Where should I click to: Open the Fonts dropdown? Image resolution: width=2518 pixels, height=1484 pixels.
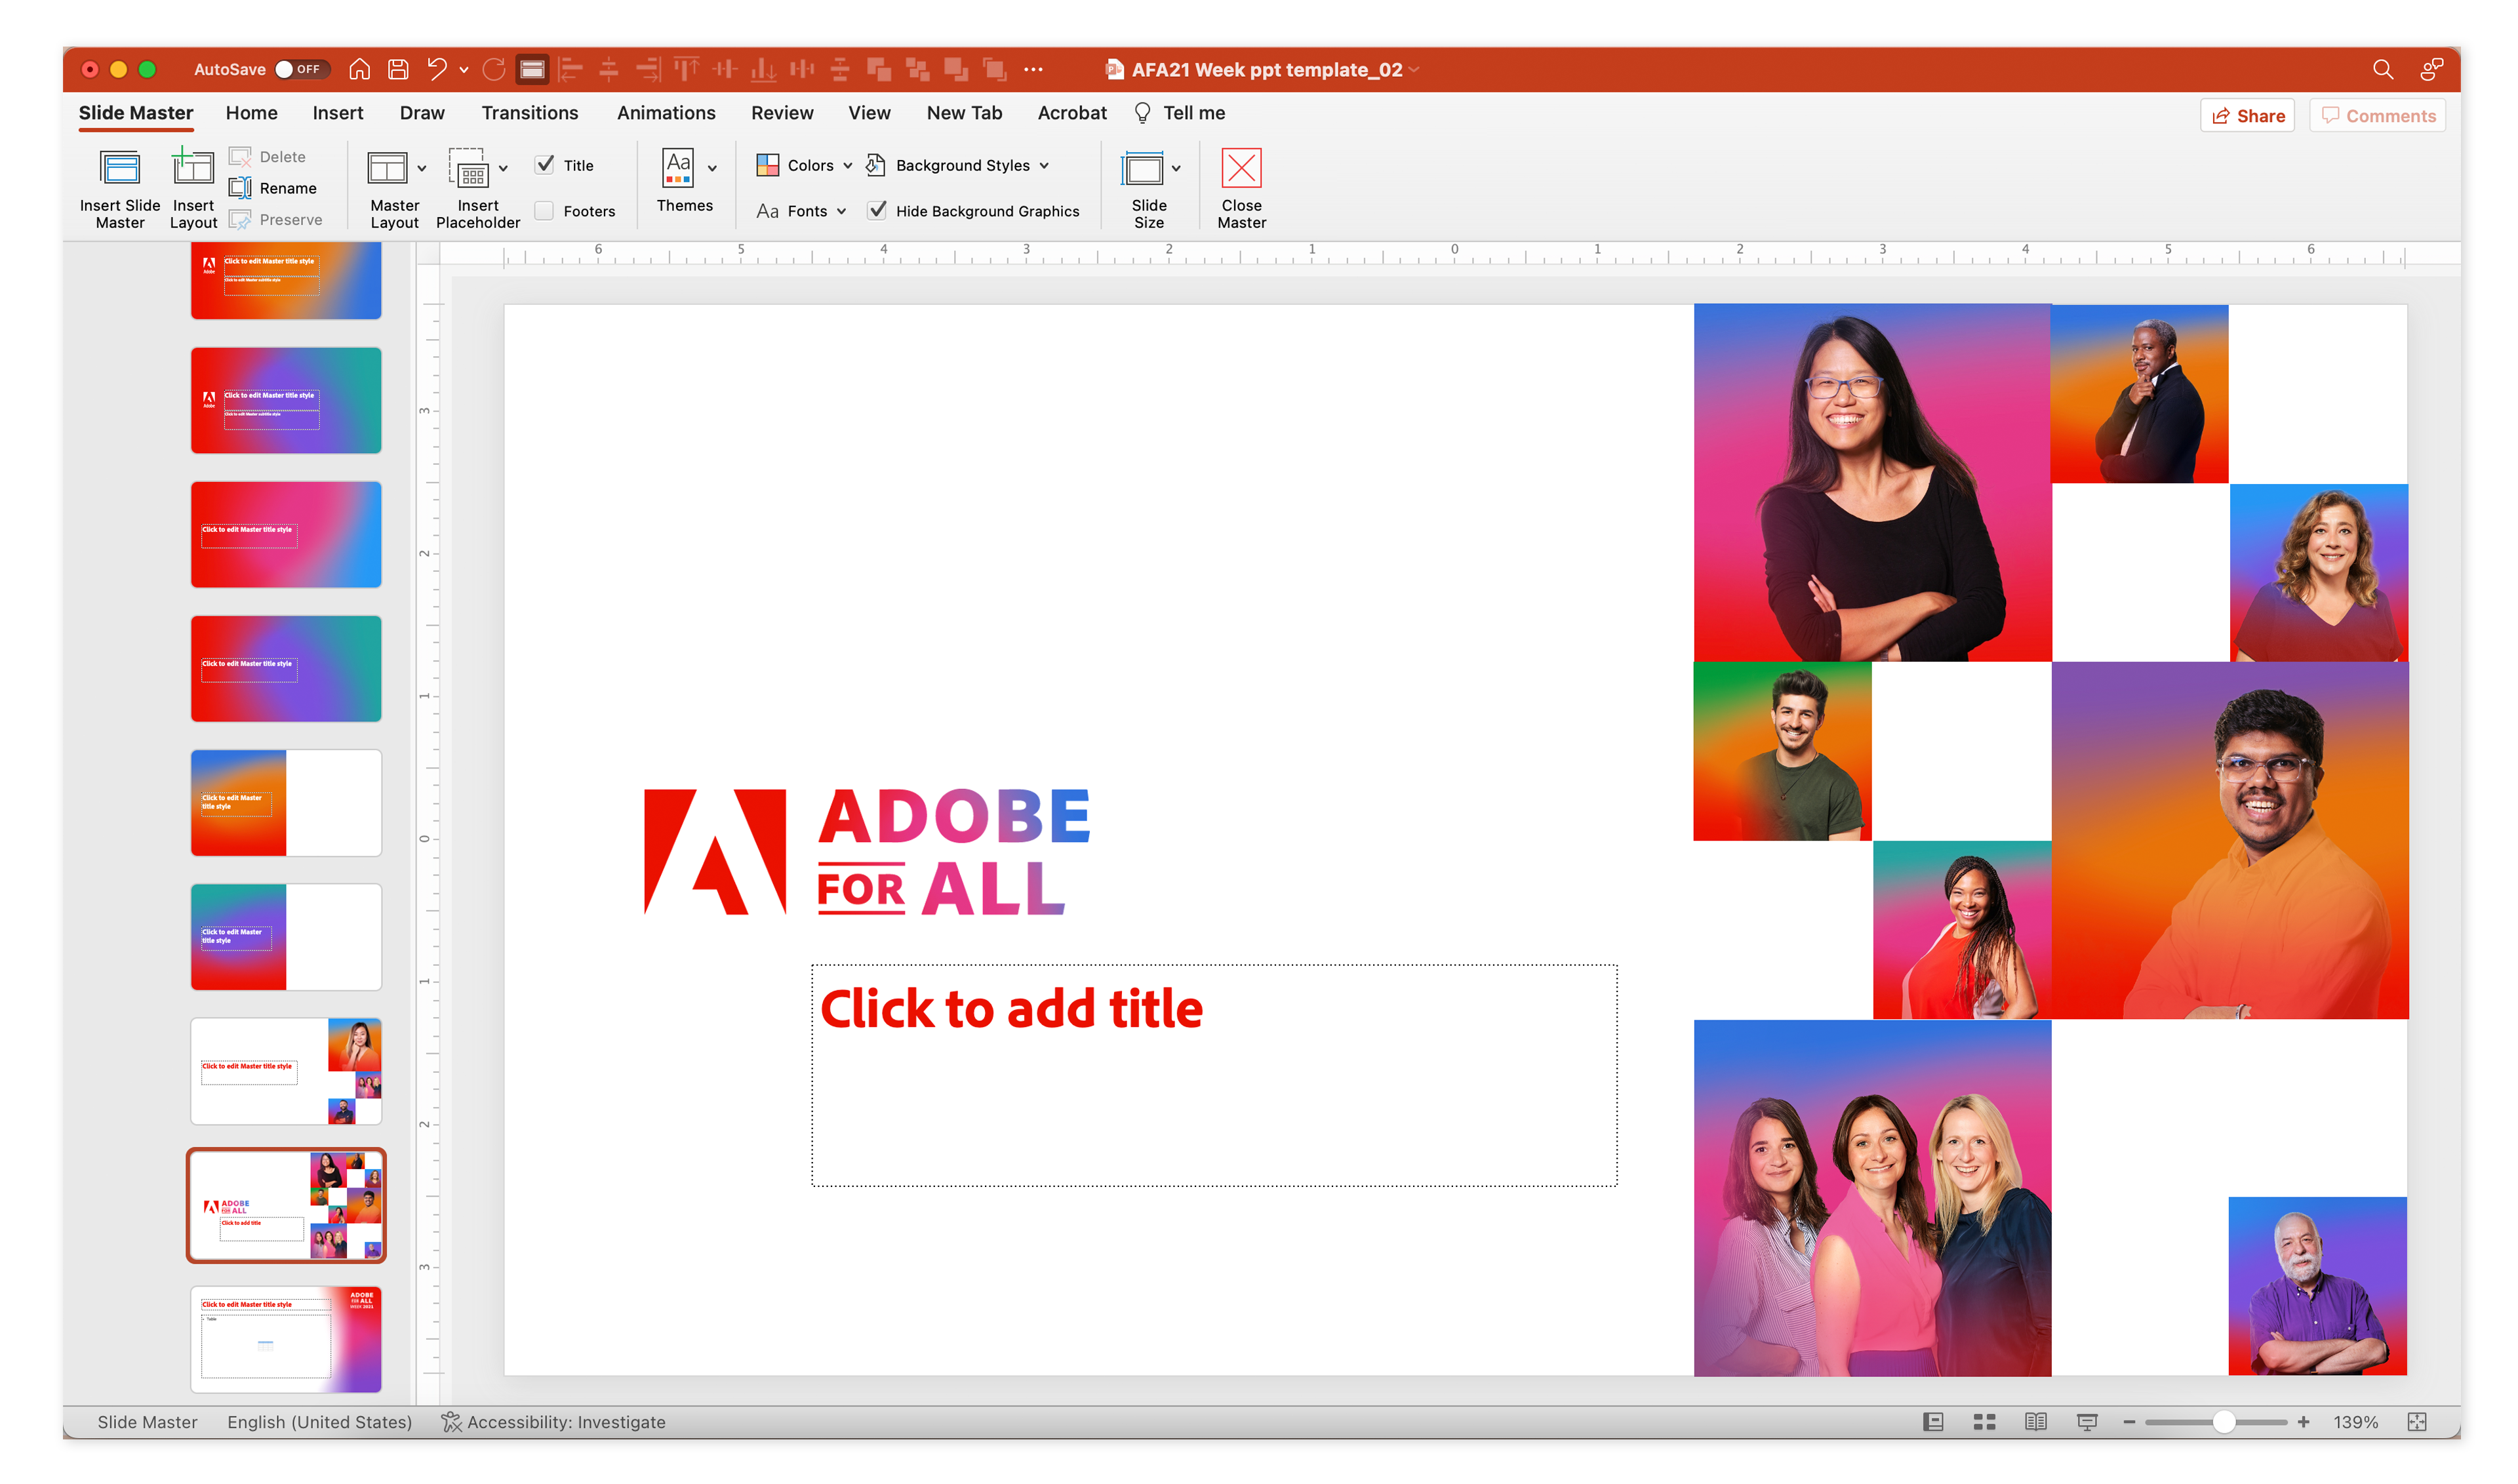(802, 211)
